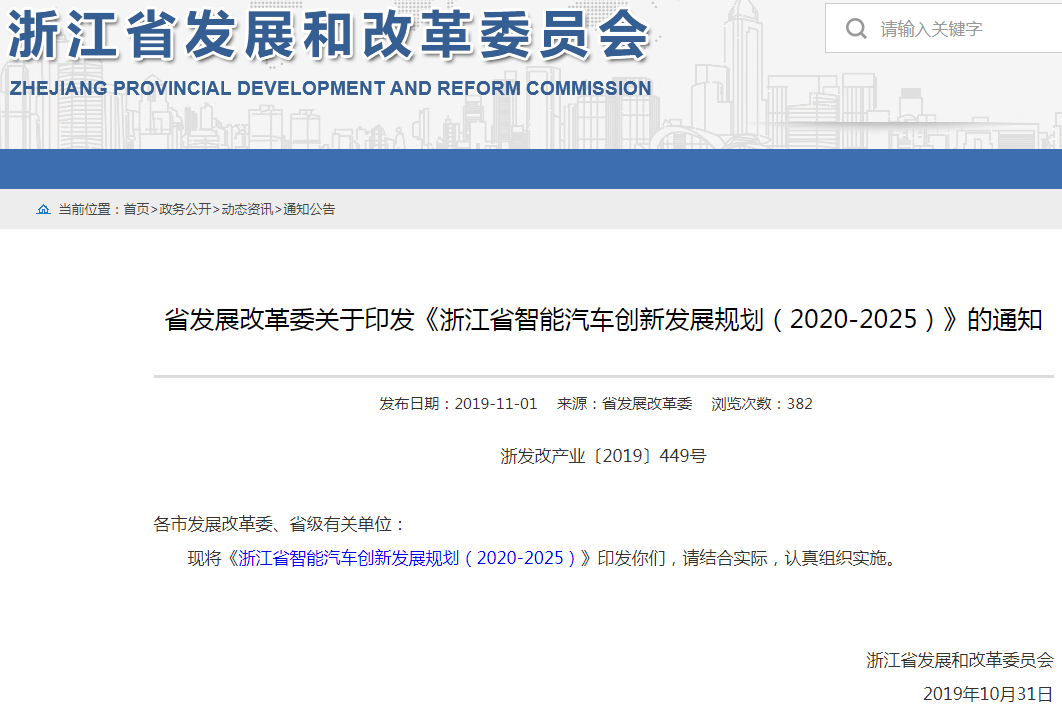Click the English commission name in the header
Image resolution: width=1062 pixels, height=708 pixels.
331,88
